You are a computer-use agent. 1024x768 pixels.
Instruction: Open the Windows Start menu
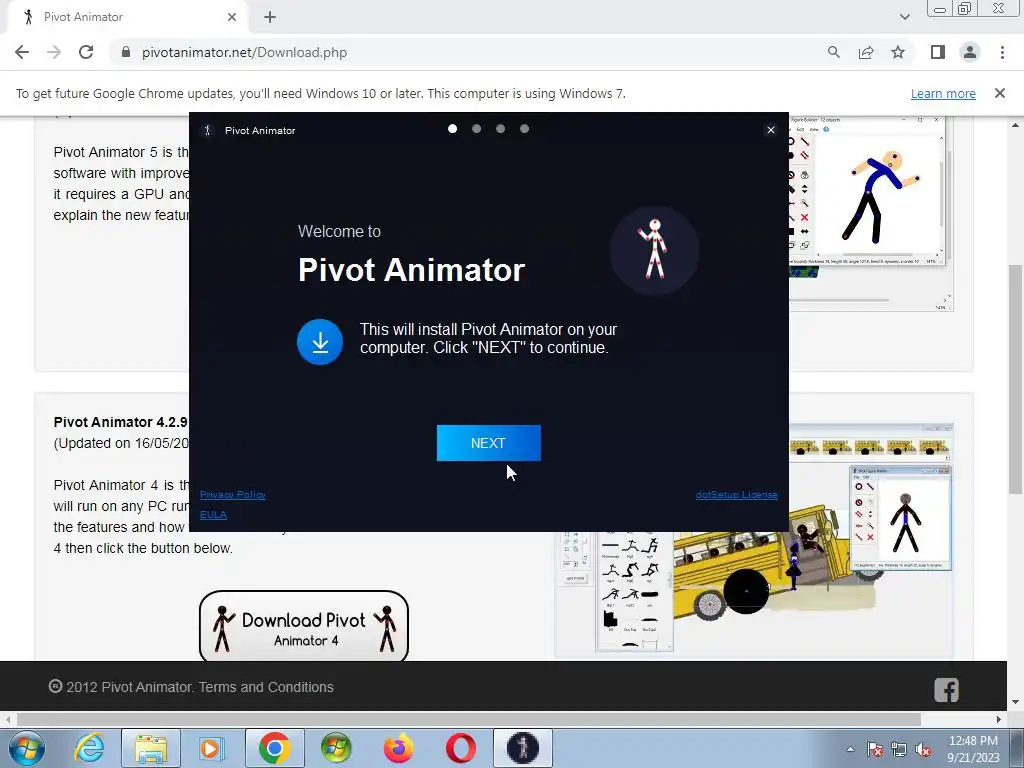coord(26,748)
